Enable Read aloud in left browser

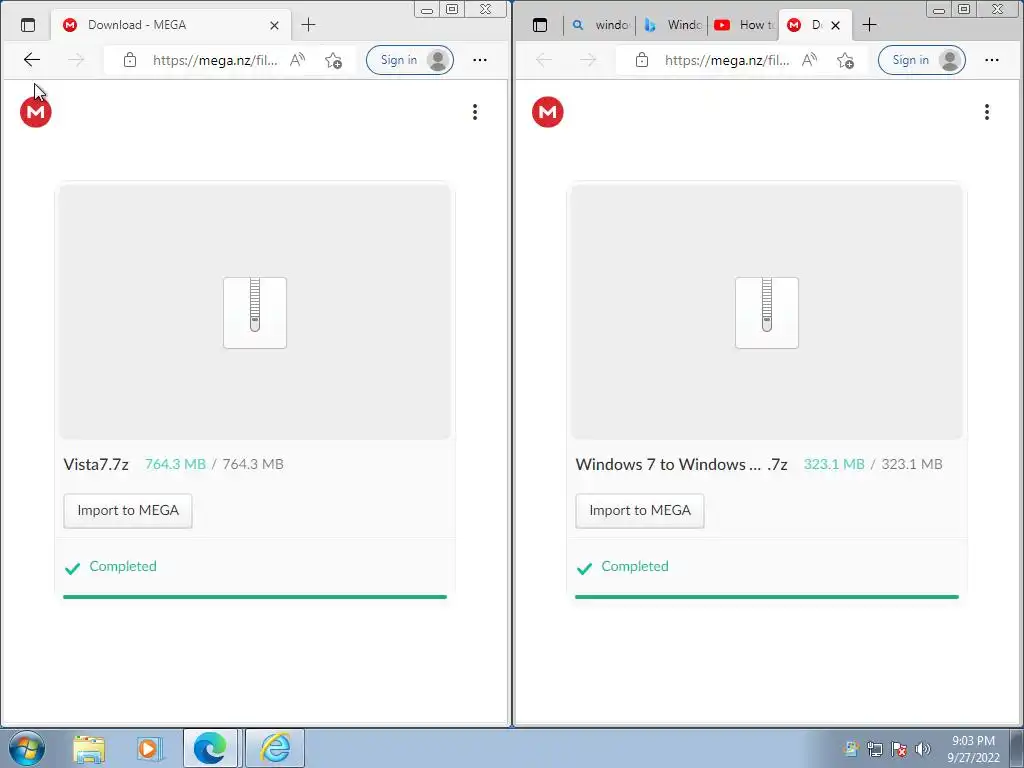(298, 60)
